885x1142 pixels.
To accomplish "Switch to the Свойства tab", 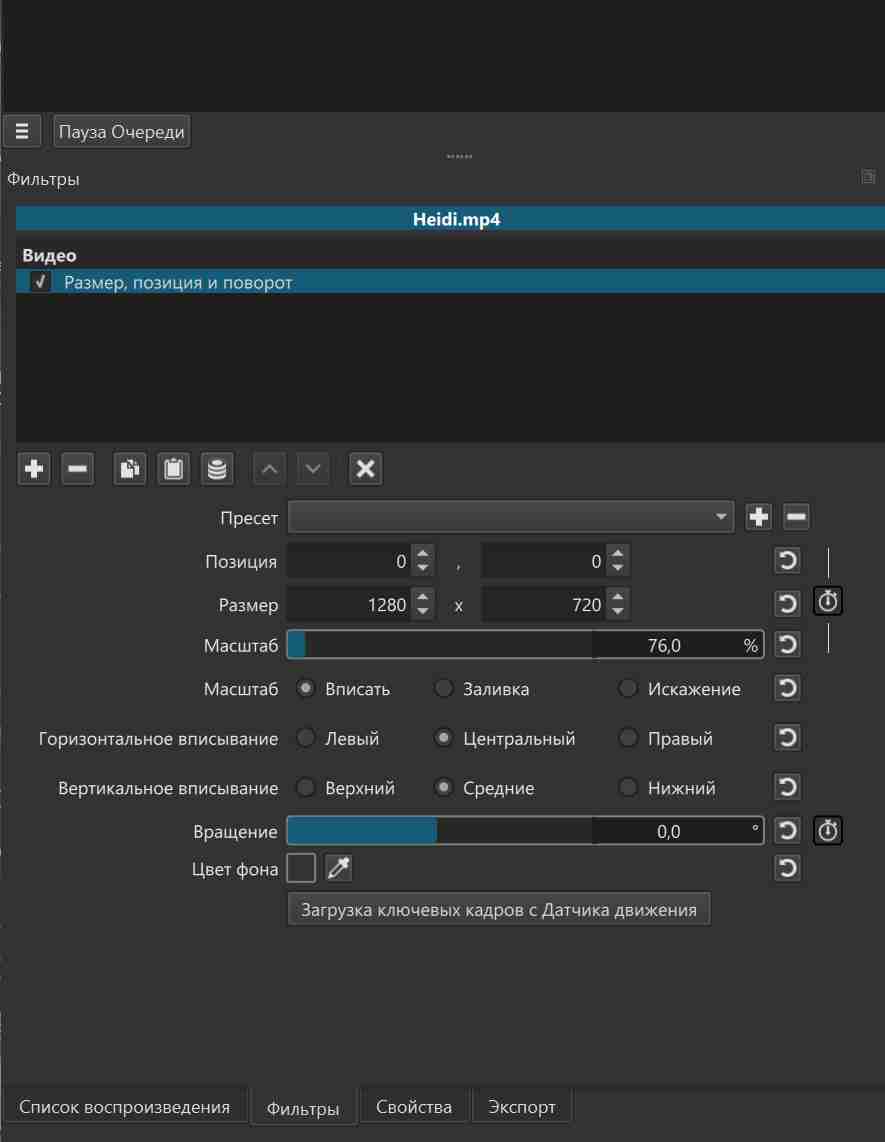I will pyautogui.click(x=414, y=1107).
